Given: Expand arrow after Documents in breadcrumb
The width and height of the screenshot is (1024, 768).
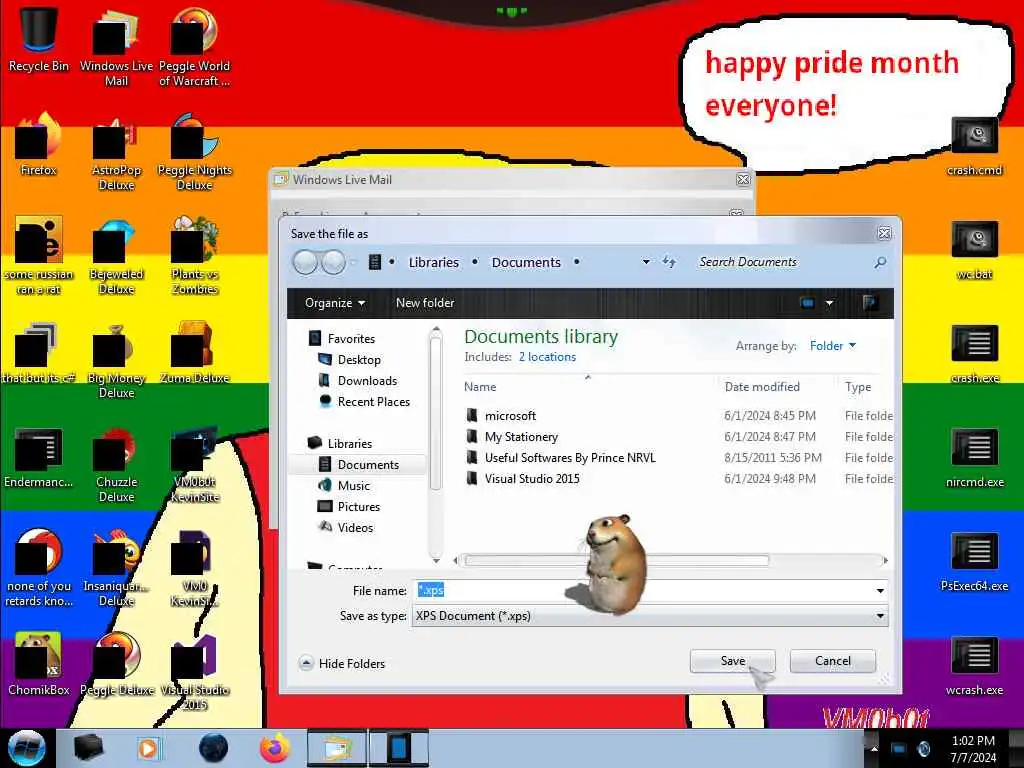Looking at the screenshot, I should point(577,262).
